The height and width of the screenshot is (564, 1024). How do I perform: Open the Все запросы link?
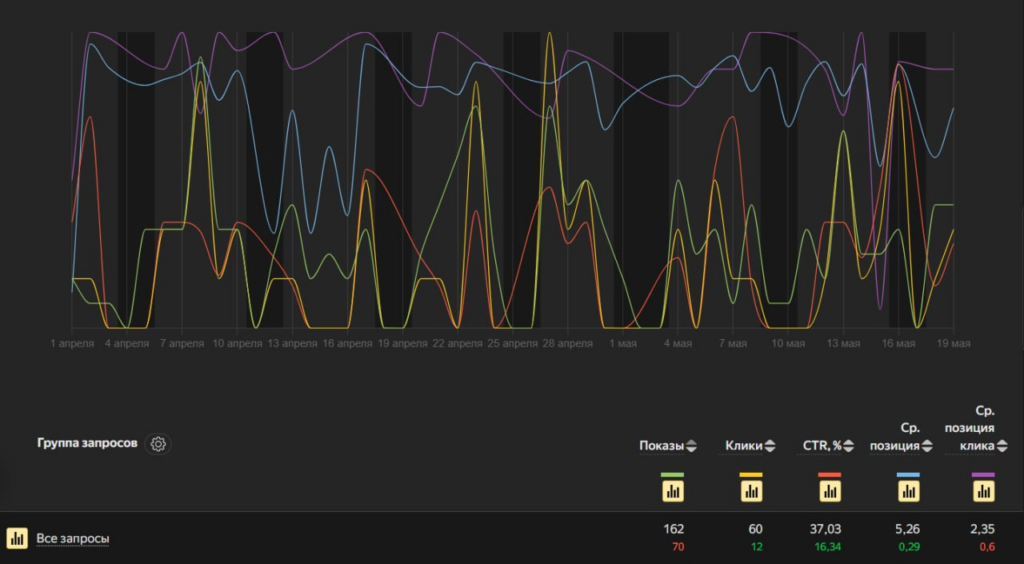(72, 539)
